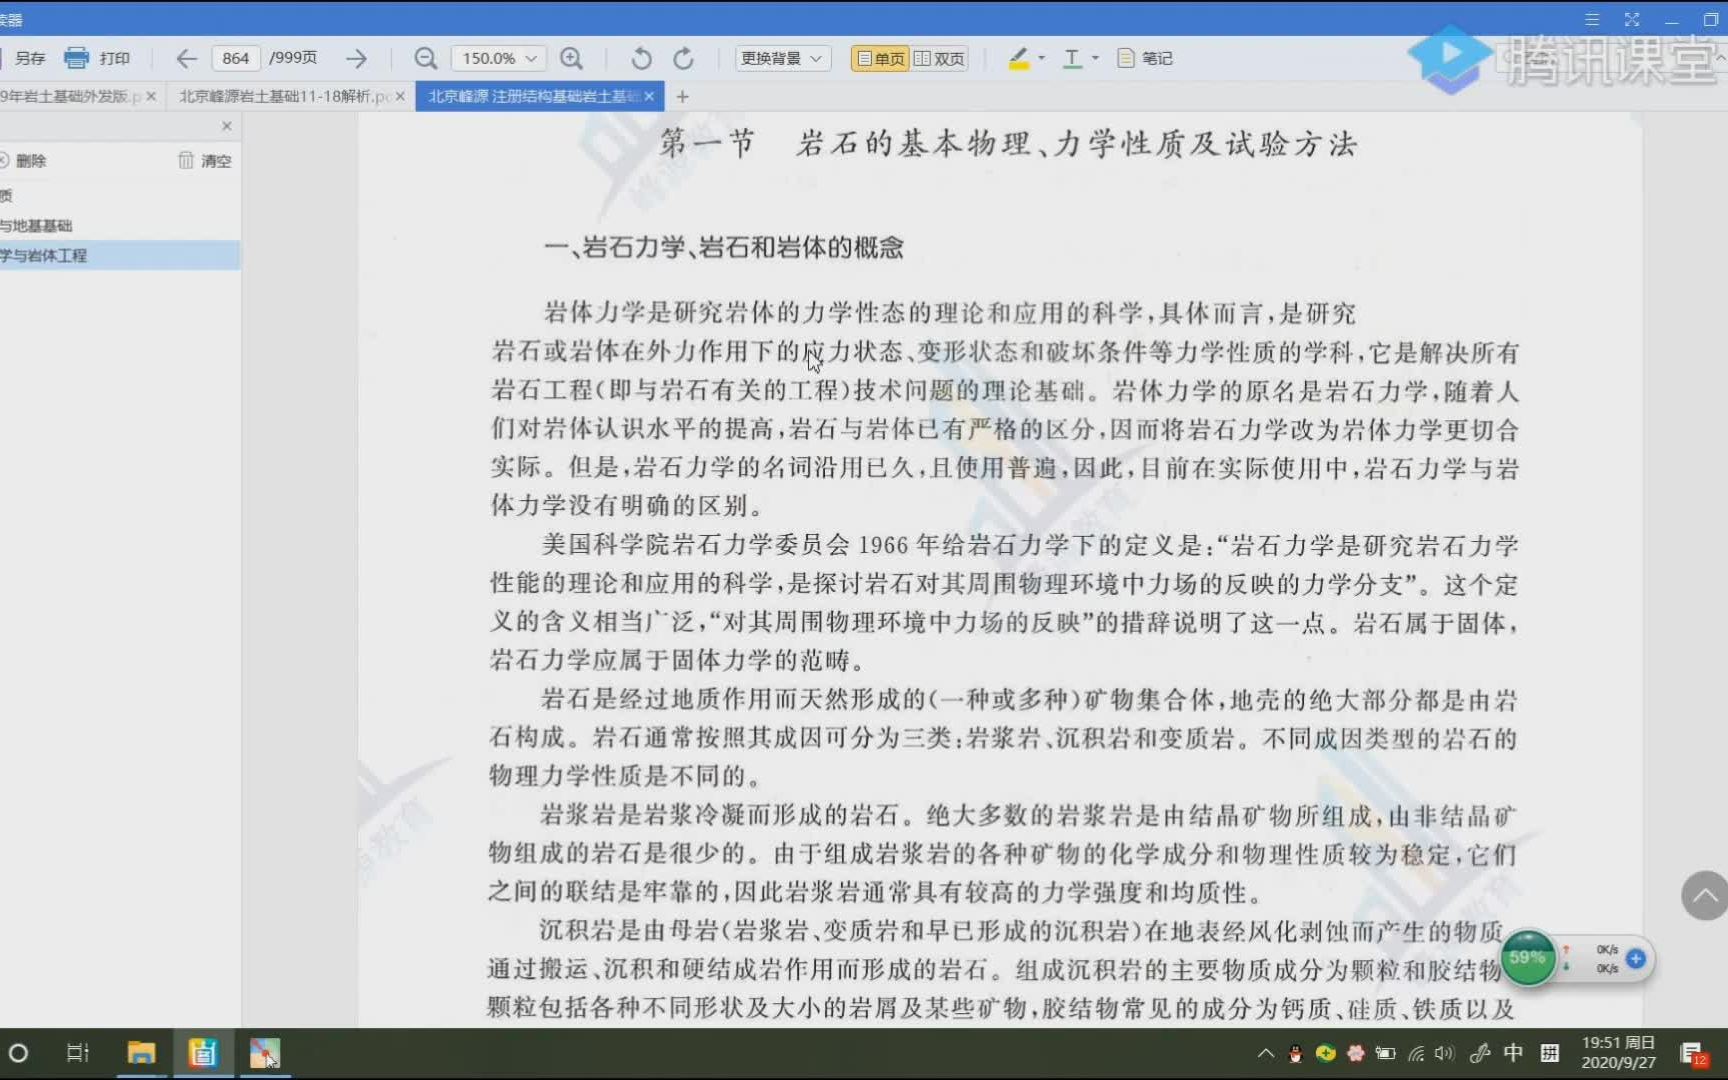Click the colorful recording app taskbar icon
The image size is (1728, 1080).
(265, 1053)
